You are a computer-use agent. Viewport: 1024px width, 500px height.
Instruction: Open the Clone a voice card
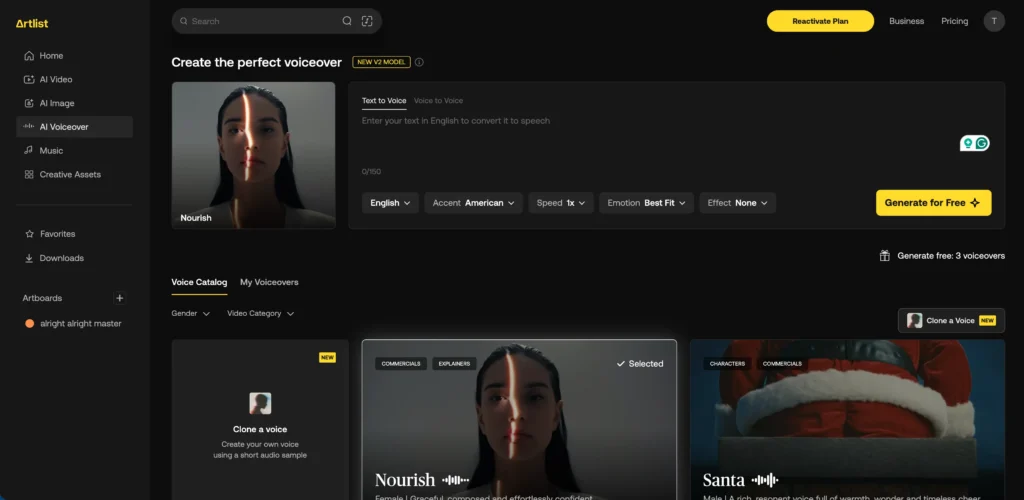coord(260,420)
